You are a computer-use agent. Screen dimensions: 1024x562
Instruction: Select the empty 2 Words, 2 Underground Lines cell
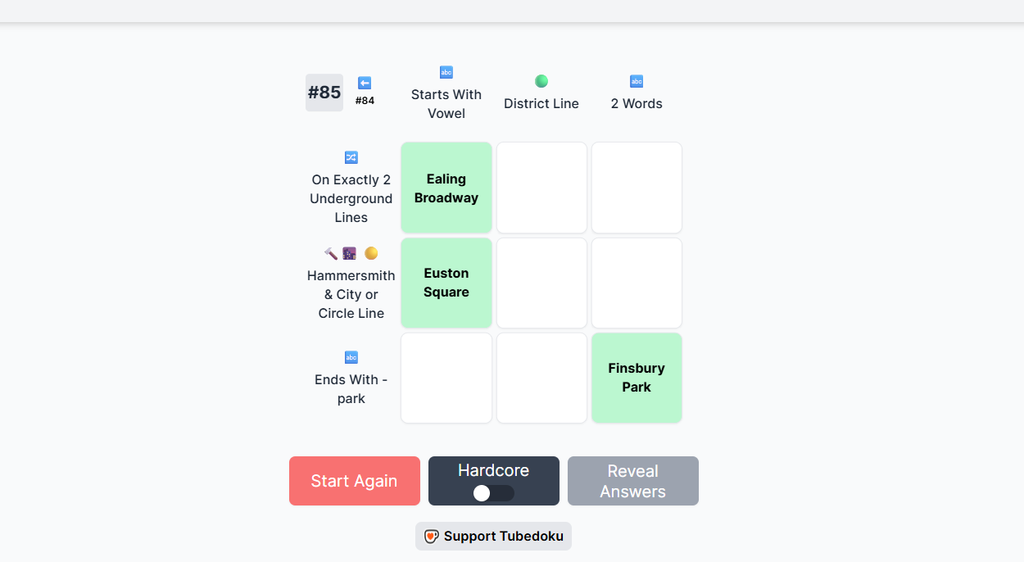pos(636,188)
